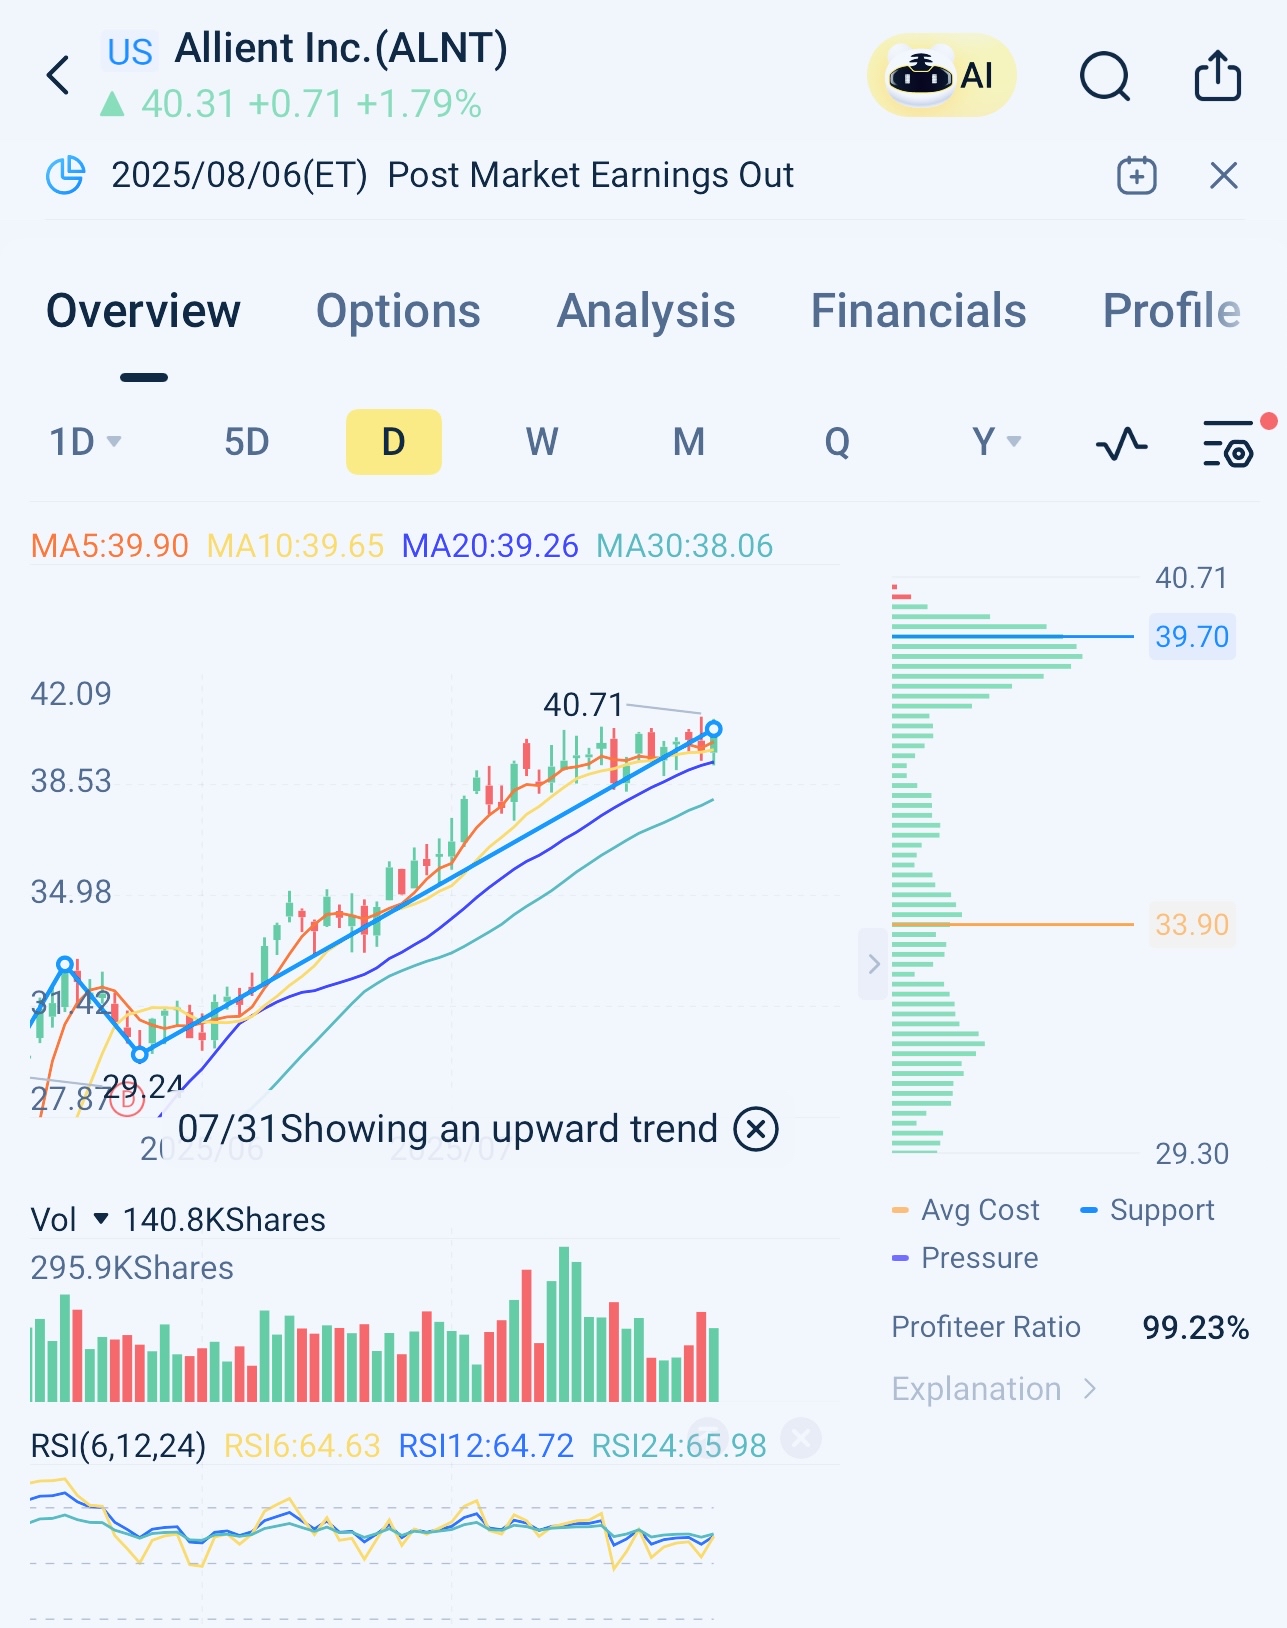Open the AI assistant icon
This screenshot has height=1628, width=1287.
pos(941,76)
